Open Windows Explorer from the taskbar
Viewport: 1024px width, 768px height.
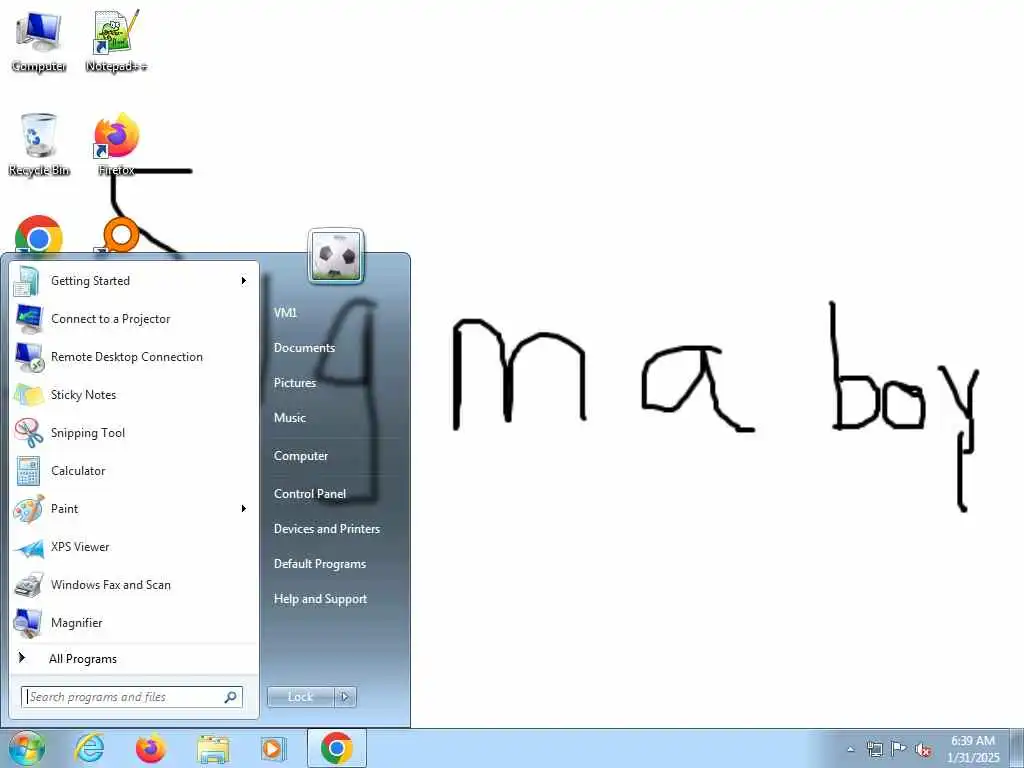click(x=213, y=748)
